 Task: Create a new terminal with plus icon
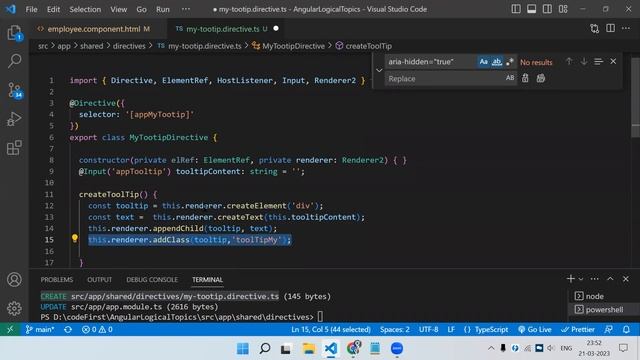coord(570,279)
